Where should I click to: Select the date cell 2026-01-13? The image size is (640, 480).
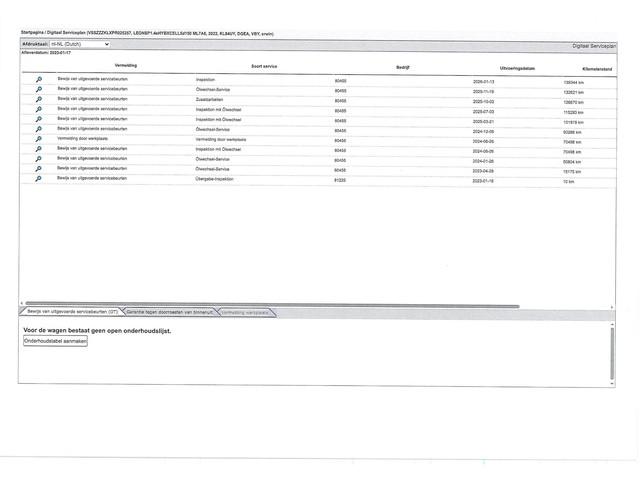pyautogui.click(x=483, y=82)
